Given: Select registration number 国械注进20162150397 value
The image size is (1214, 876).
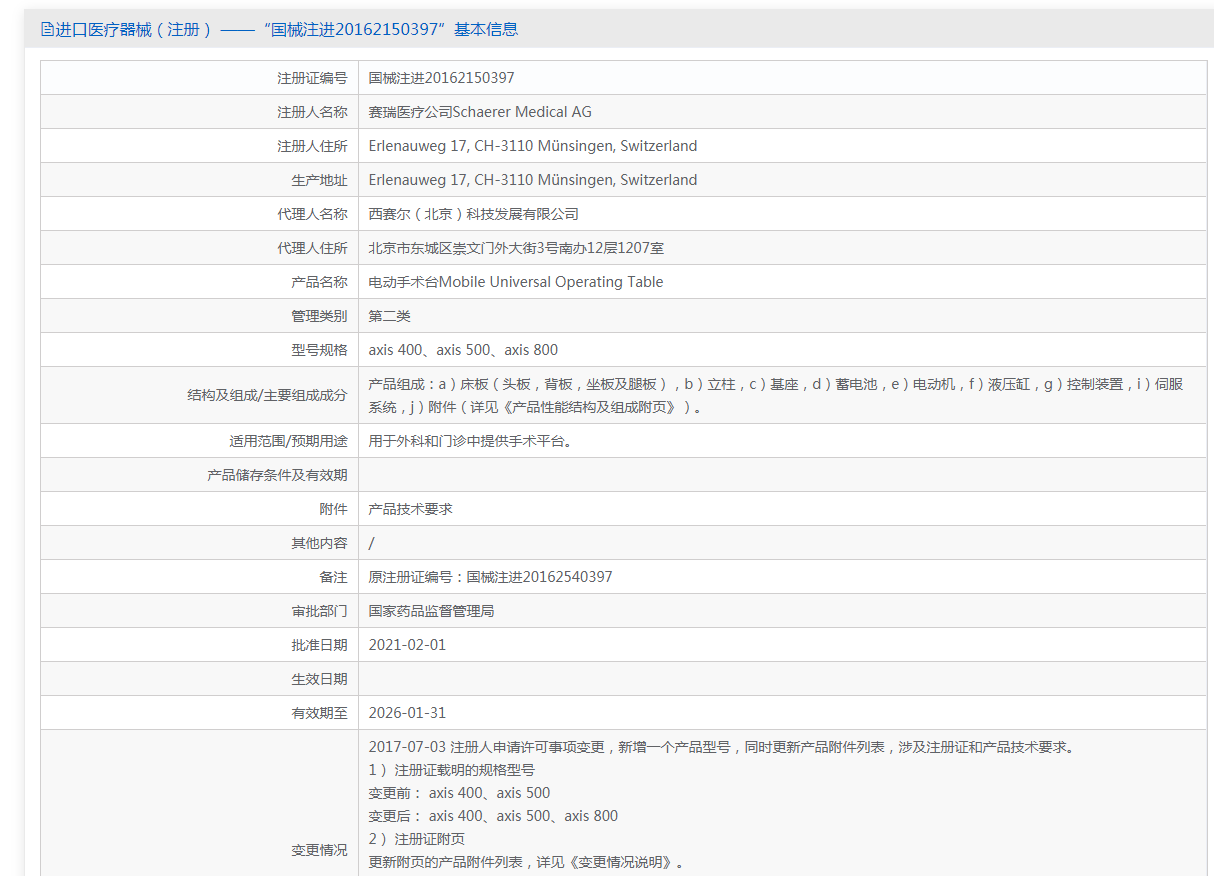Looking at the screenshot, I should tap(441, 78).
